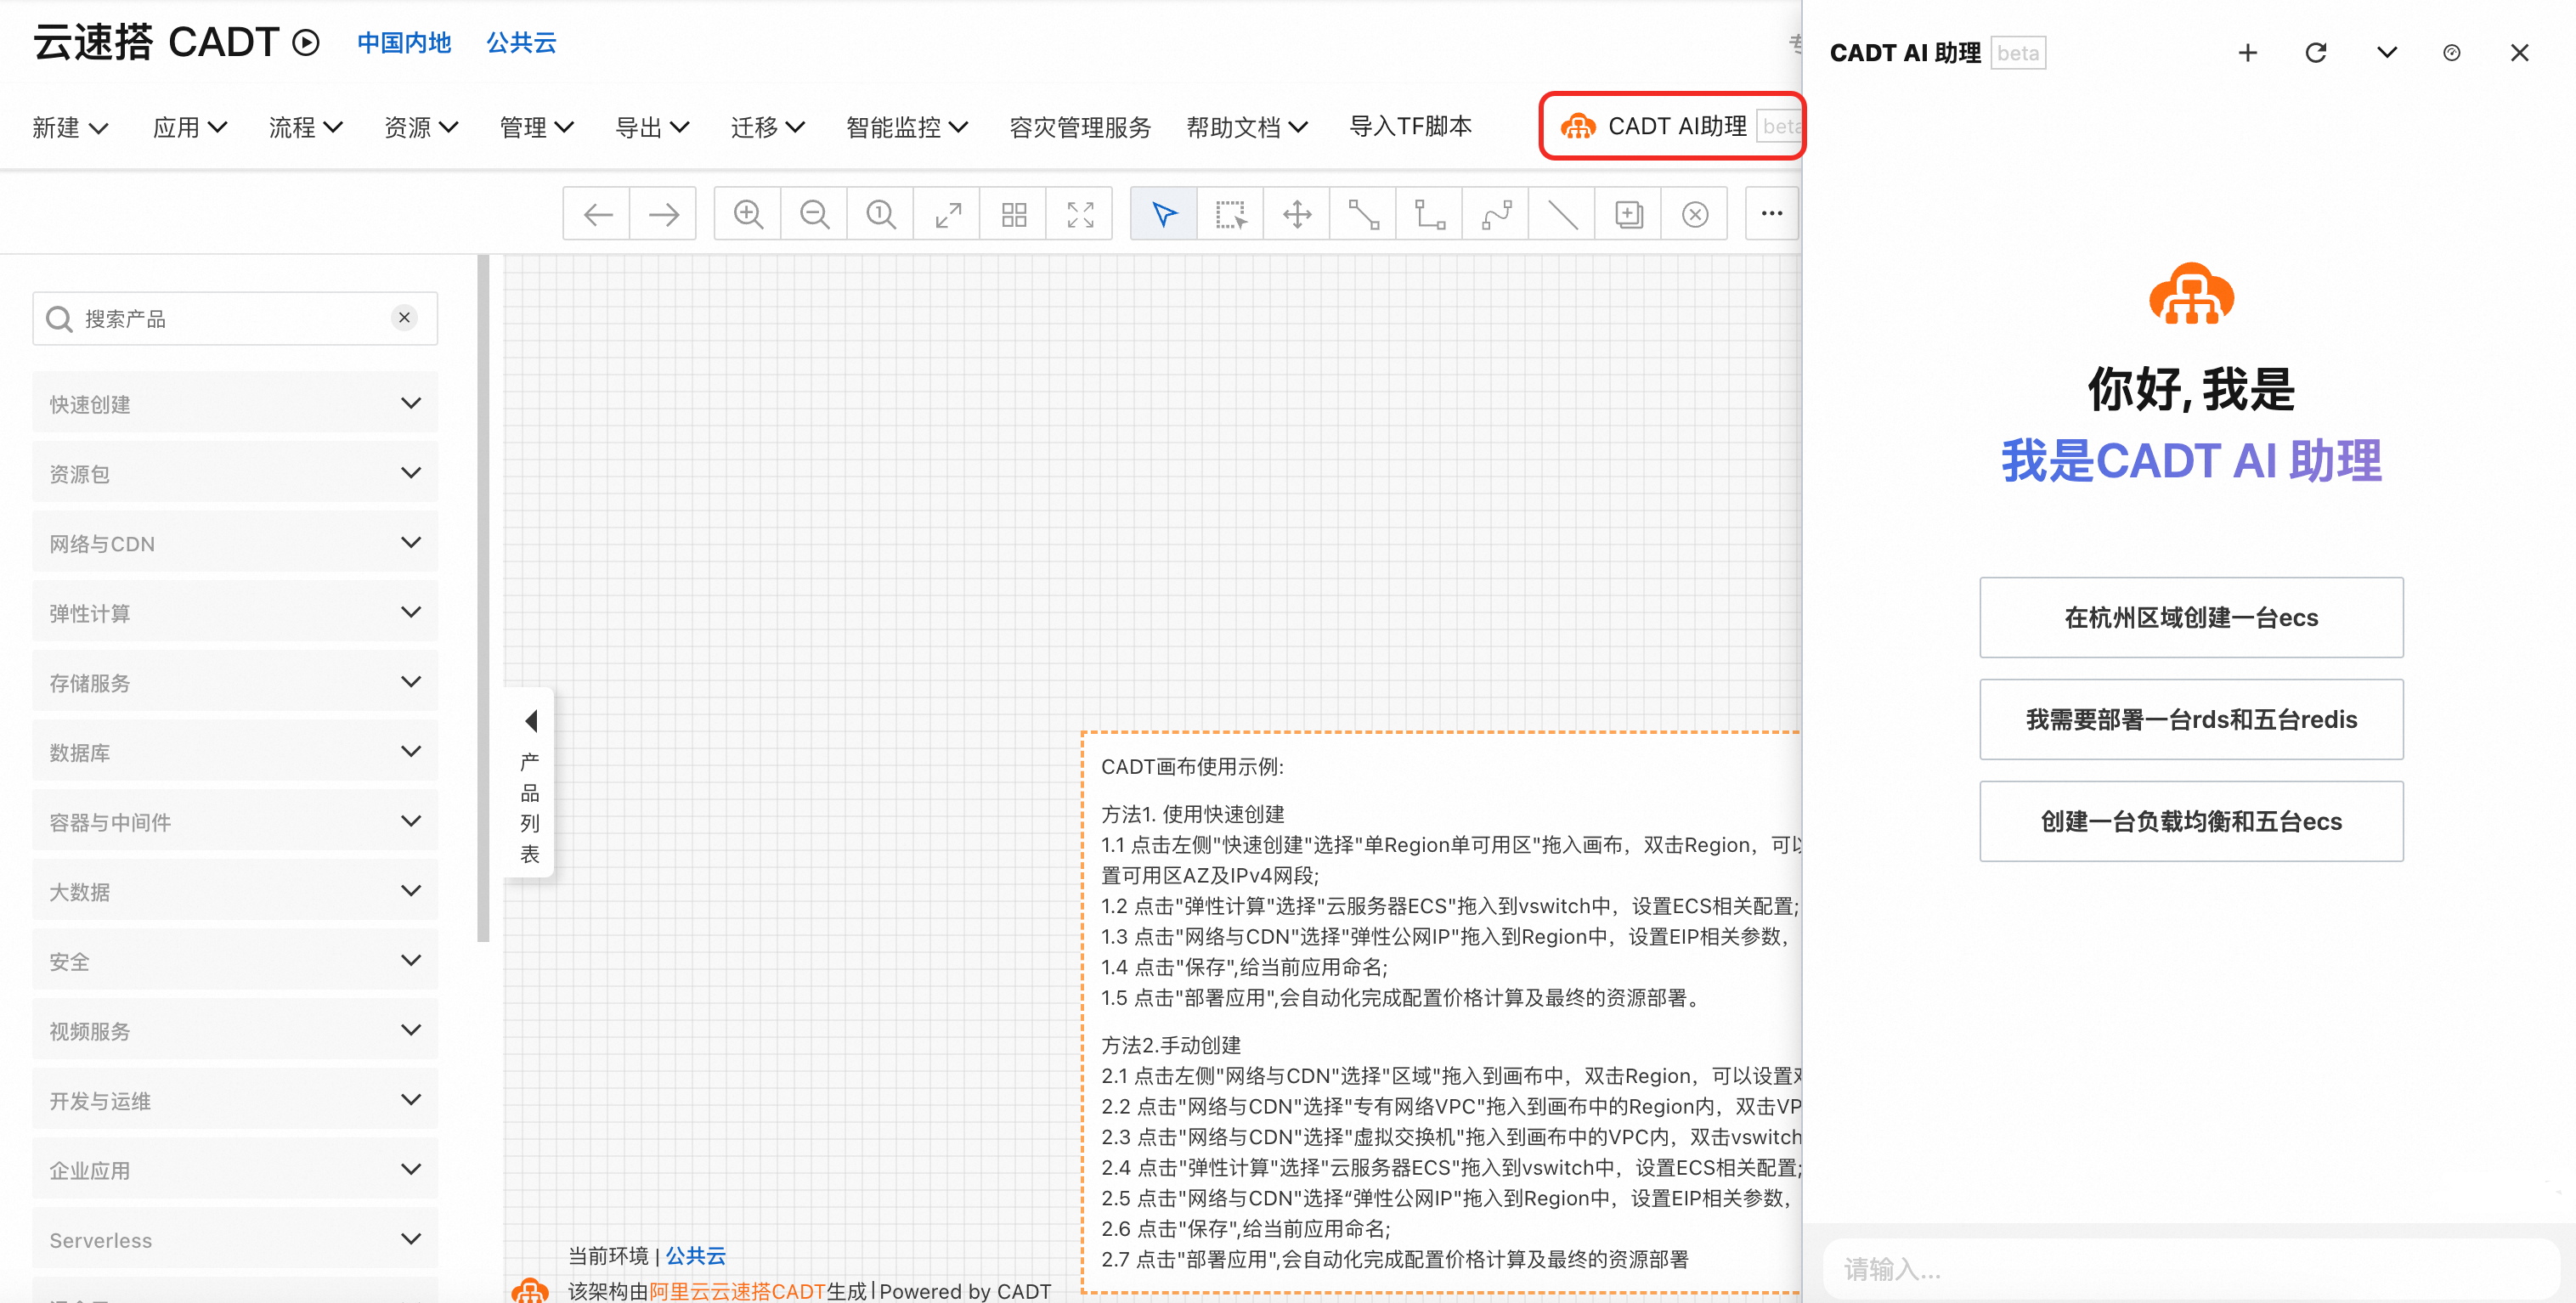The width and height of the screenshot is (2576, 1303).
Task: Start a new chat with plus icon
Action: (x=2247, y=53)
